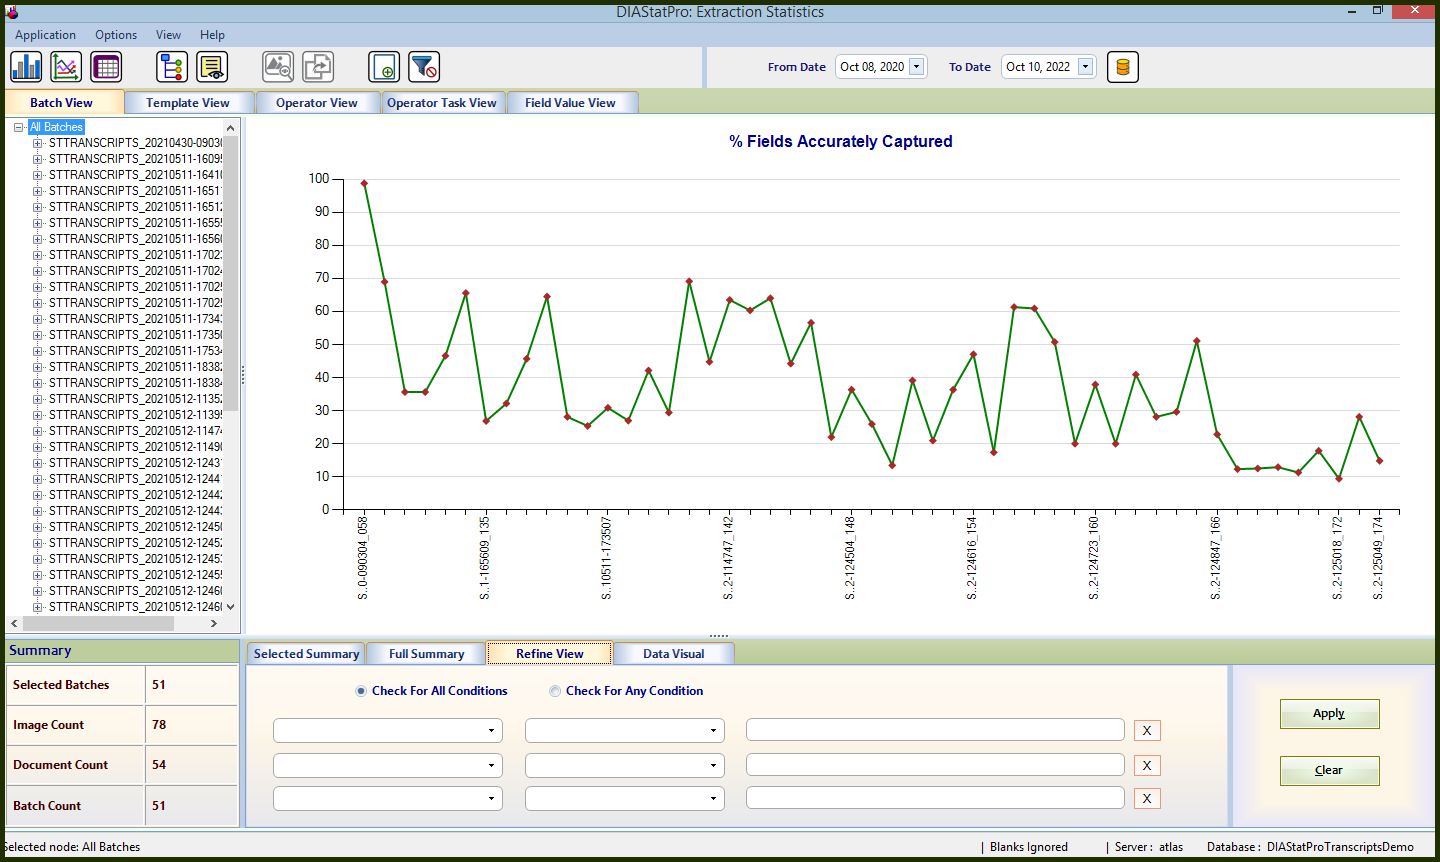Click the third row value field in Refine View
The image size is (1440, 862).
[935, 798]
